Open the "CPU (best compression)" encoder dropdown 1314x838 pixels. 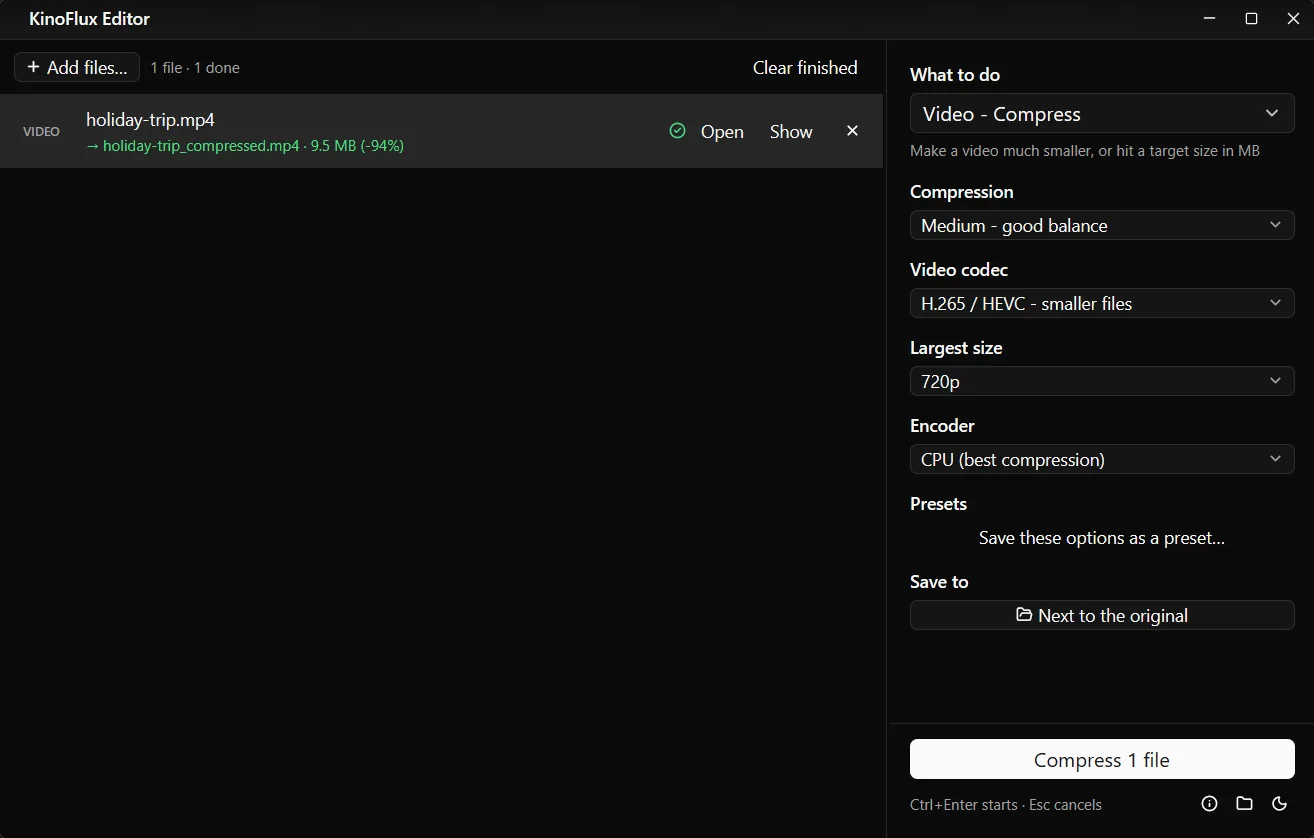coord(1102,459)
